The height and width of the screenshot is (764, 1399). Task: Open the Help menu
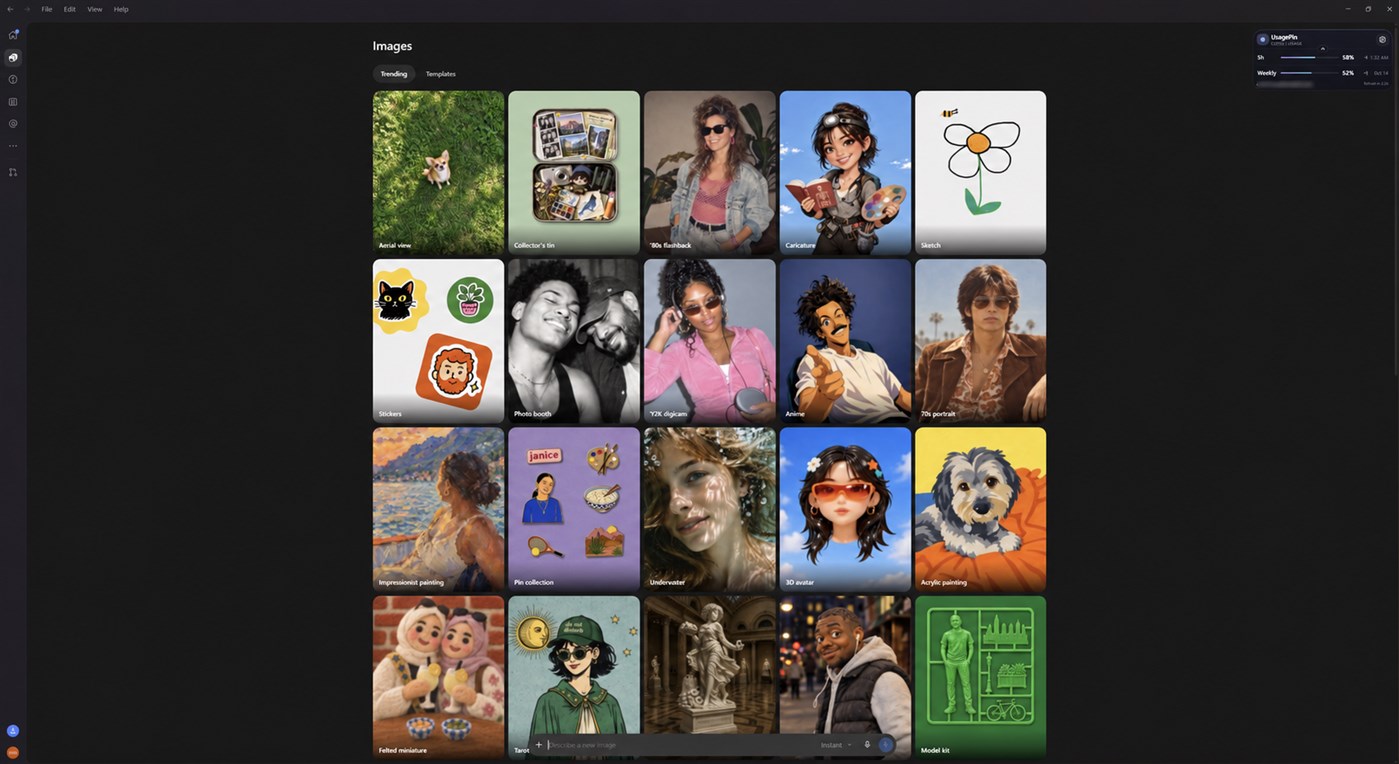(x=121, y=9)
